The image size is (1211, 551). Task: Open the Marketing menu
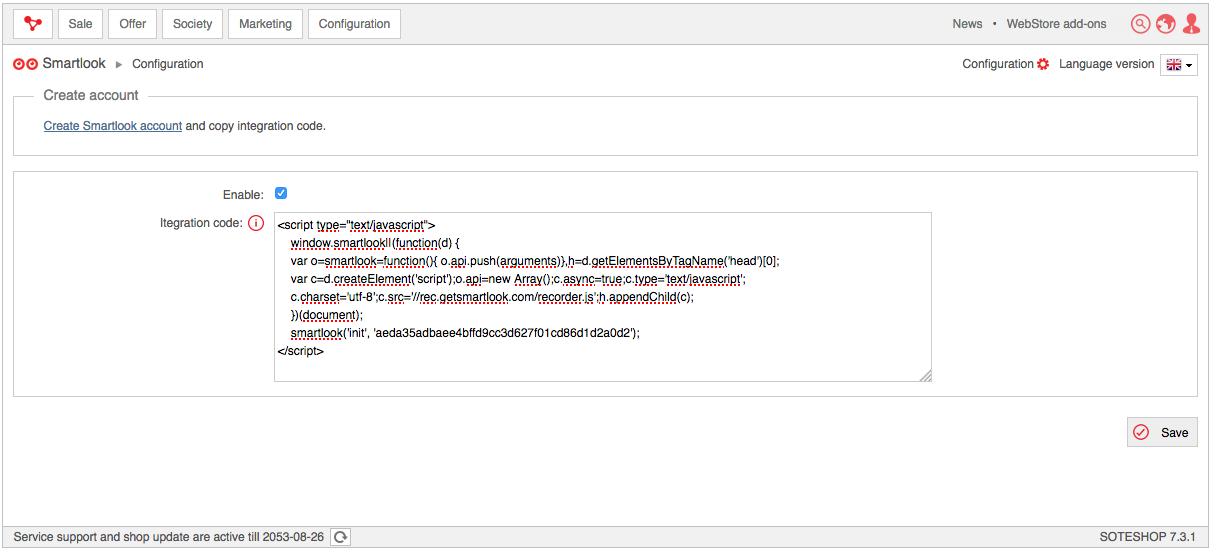coord(265,24)
